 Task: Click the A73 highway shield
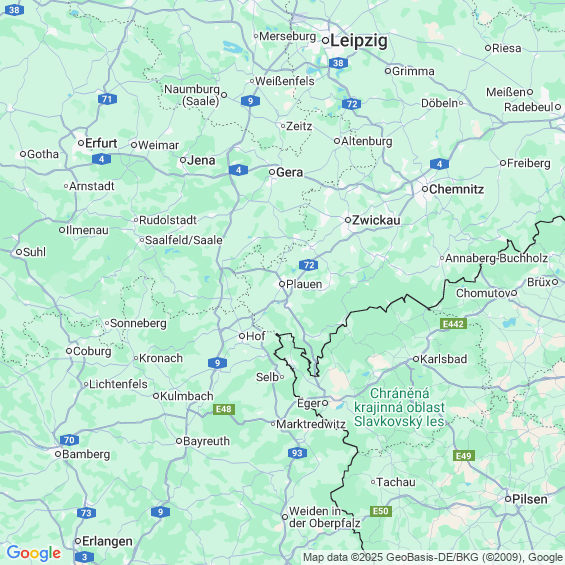(86, 513)
